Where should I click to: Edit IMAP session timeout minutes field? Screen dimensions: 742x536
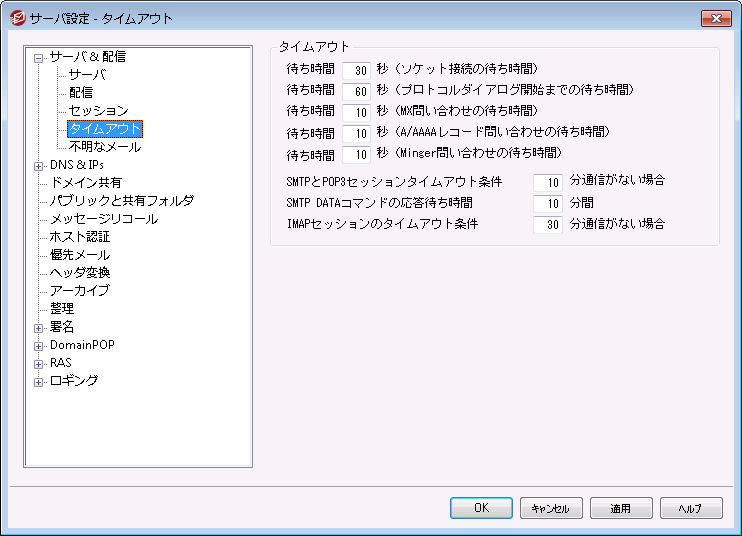point(547,225)
